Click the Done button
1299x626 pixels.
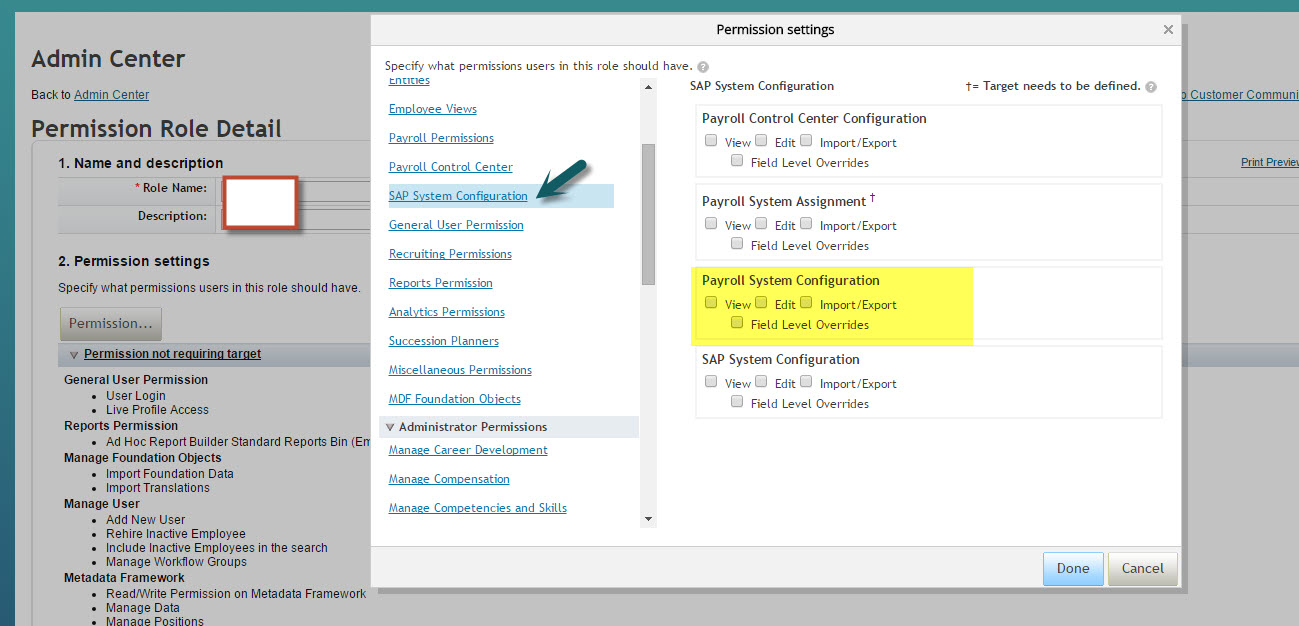pyautogui.click(x=1073, y=568)
